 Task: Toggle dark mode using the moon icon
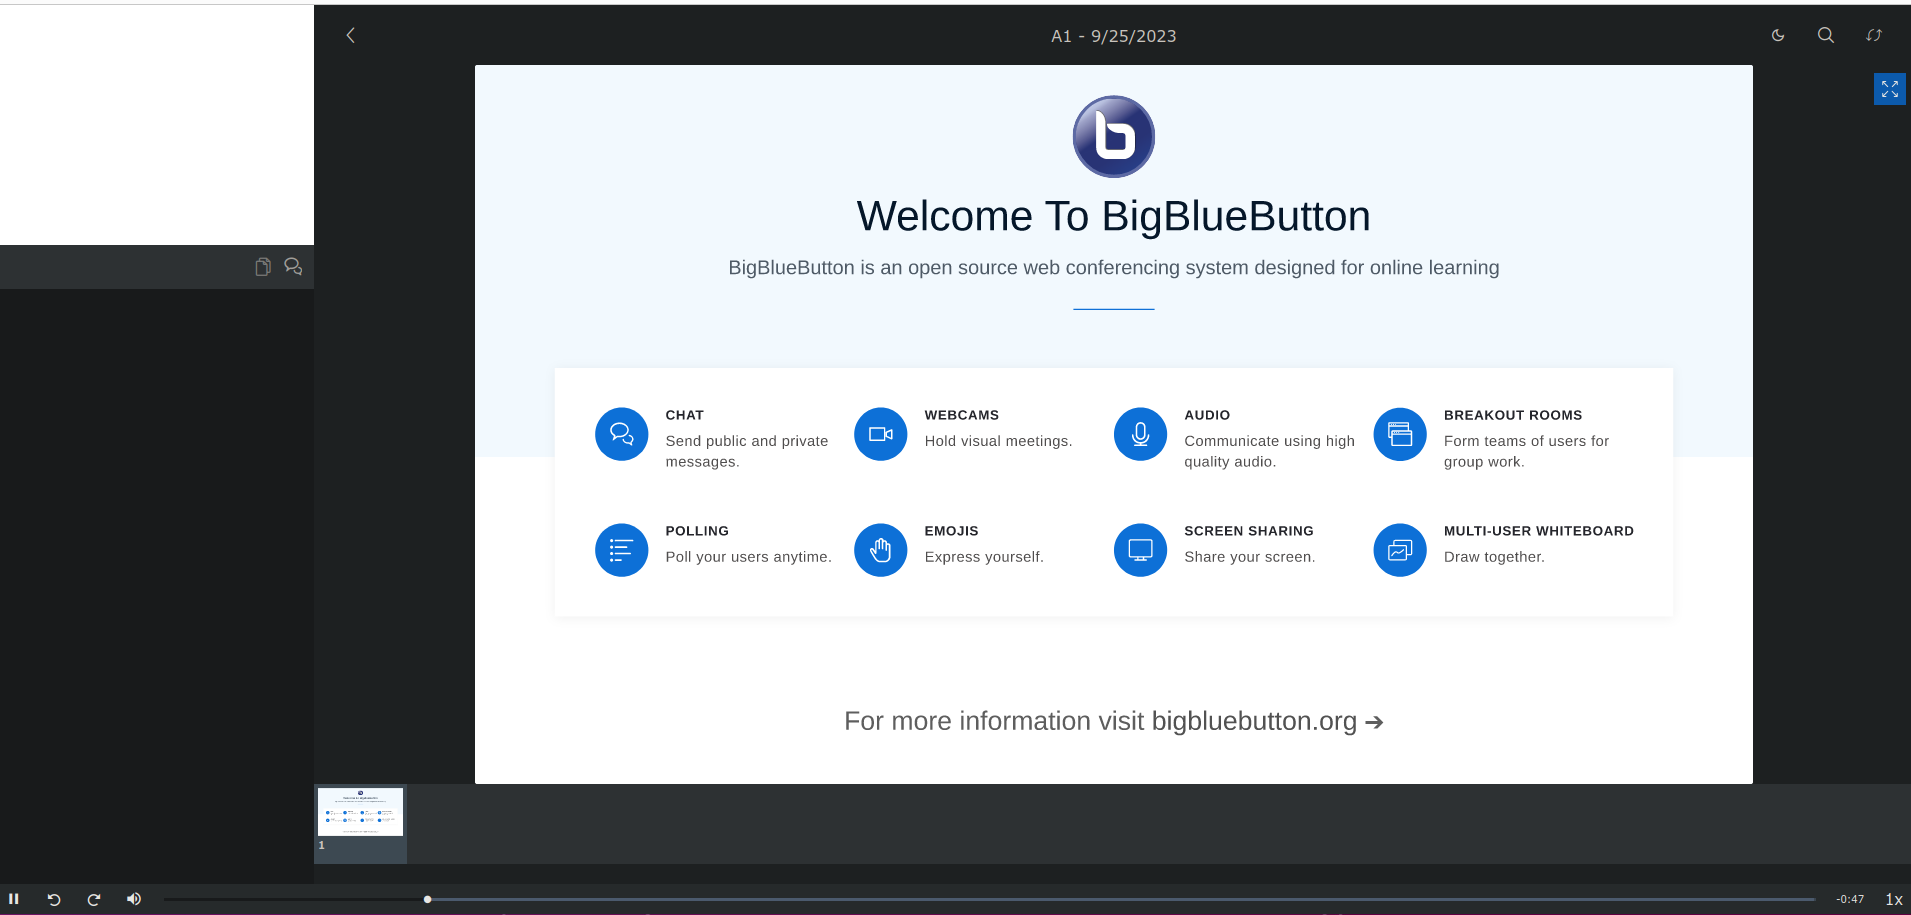click(1778, 35)
